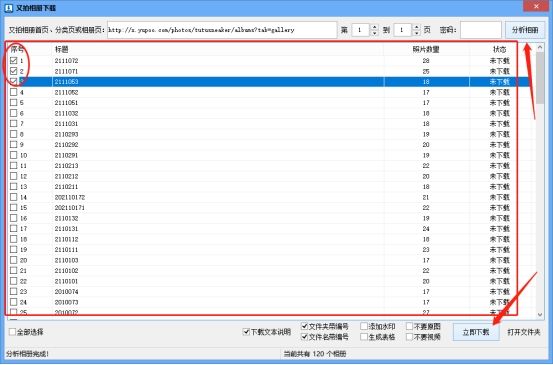
Task: Click the vertical scrollbar thumb
Action: [540, 79]
